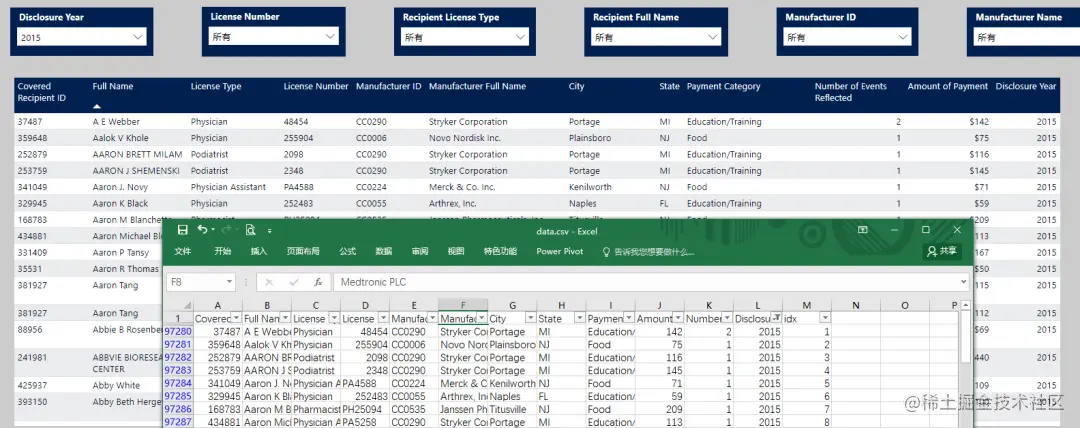Viewport: 1080px width, 428px height.
Task: Click report cell 'Arthrex, Inc.'
Action: (453, 203)
